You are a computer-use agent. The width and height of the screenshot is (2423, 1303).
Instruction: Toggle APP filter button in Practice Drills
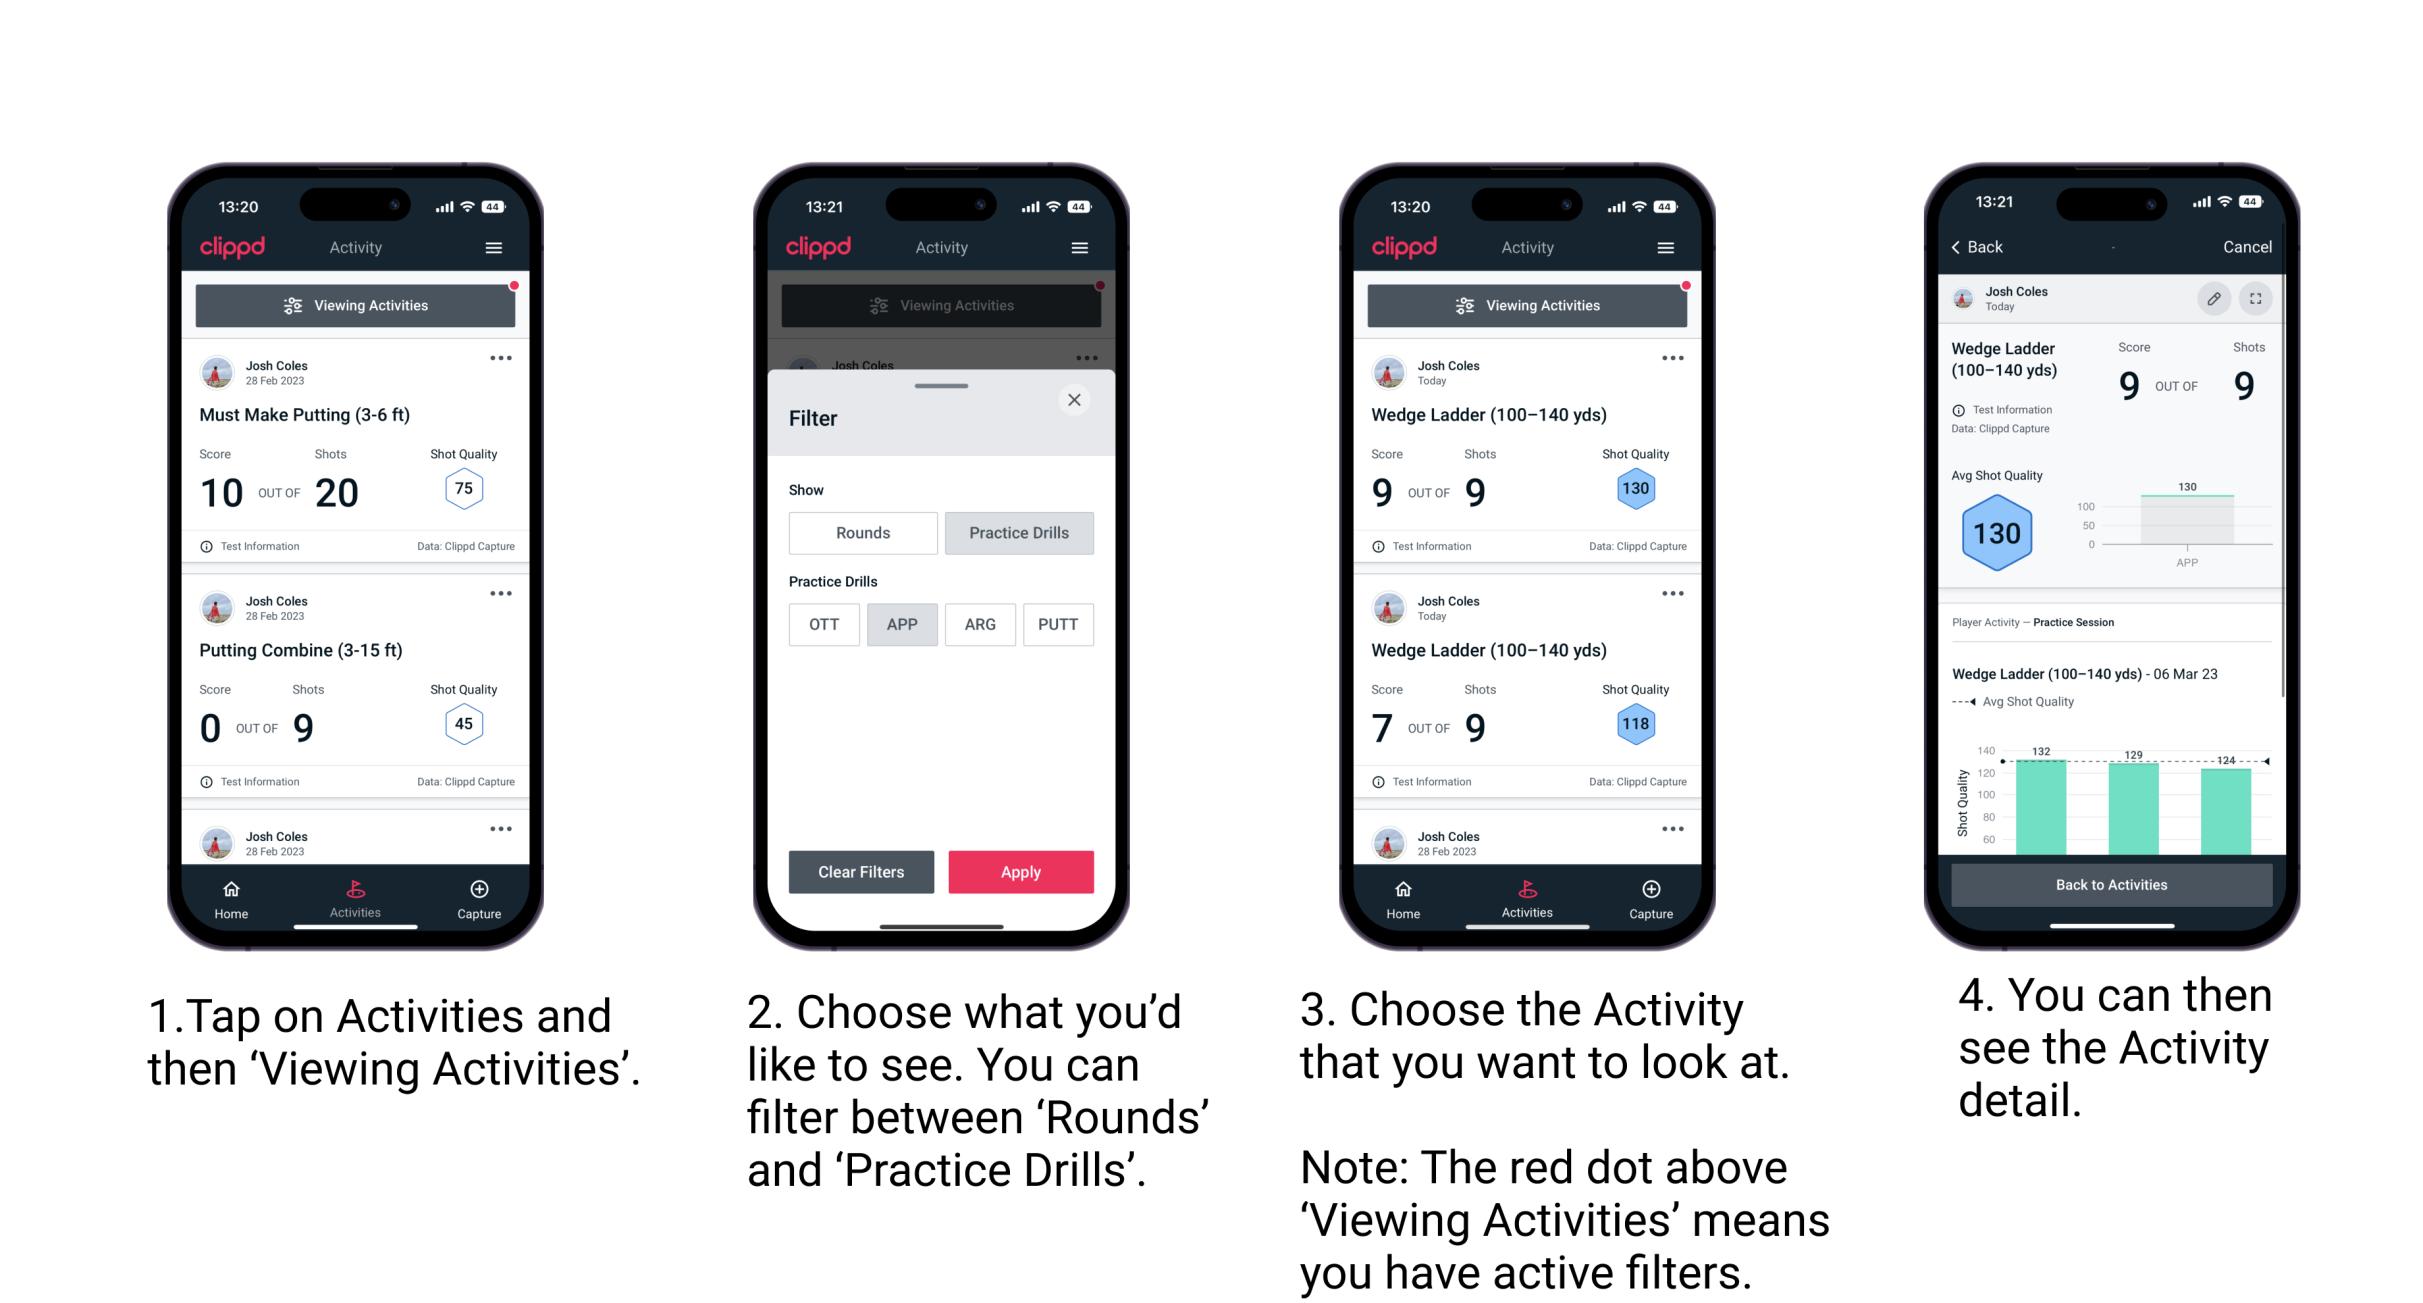pos(900,626)
